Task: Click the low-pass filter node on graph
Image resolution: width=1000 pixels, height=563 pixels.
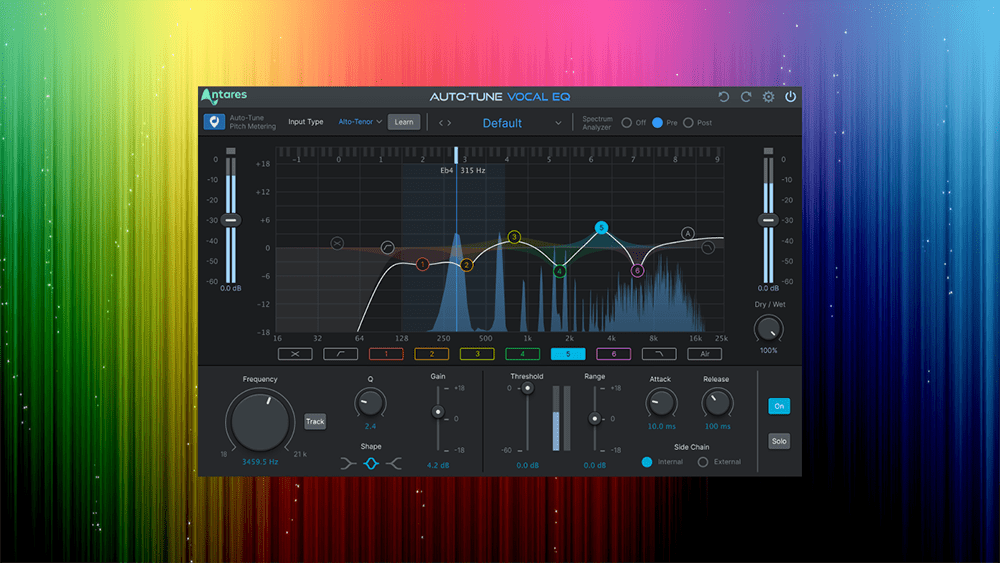Action: pyautogui.click(x=708, y=247)
